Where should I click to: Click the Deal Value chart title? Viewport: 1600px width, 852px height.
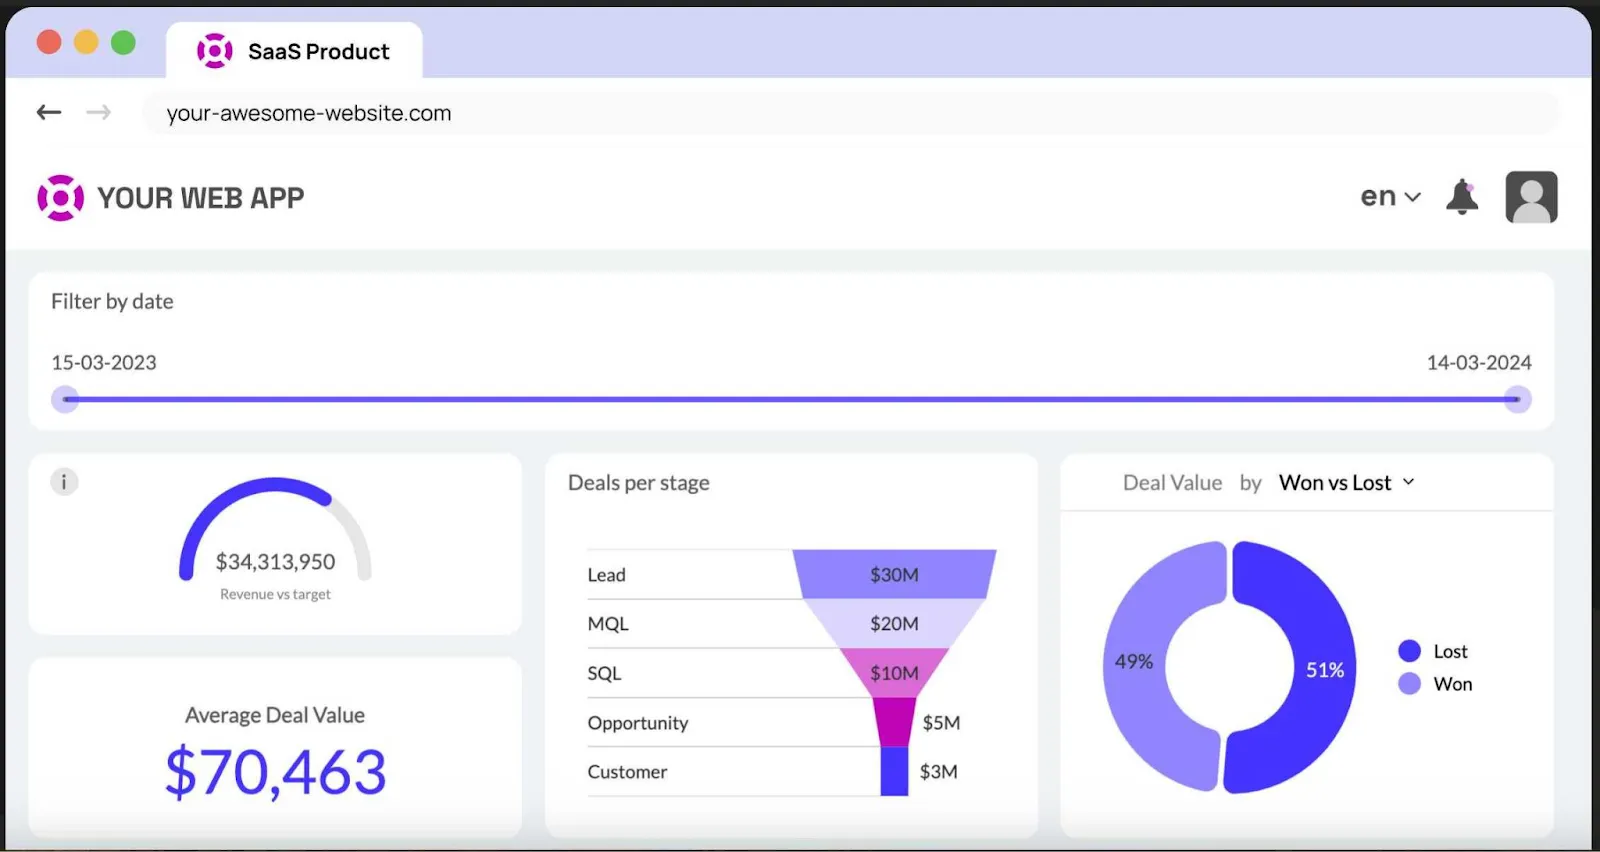[1172, 483]
